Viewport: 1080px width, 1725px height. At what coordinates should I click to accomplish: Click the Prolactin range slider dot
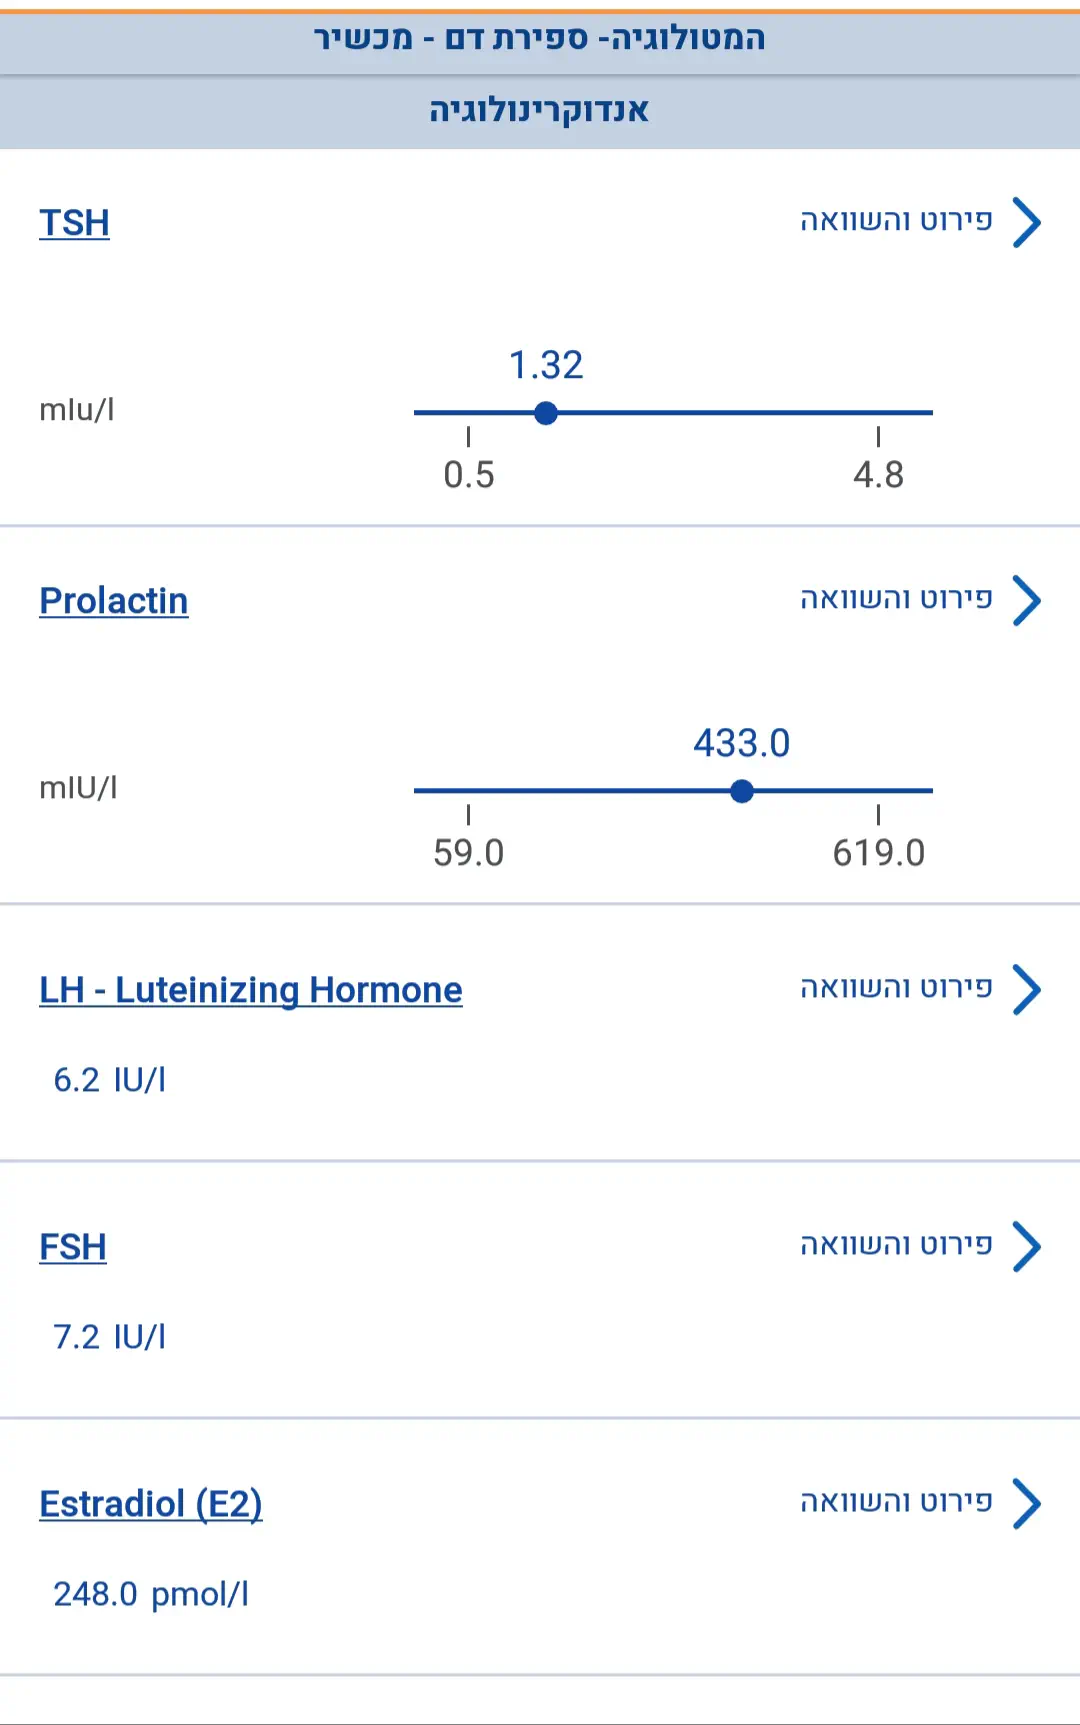click(x=742, y=791)
